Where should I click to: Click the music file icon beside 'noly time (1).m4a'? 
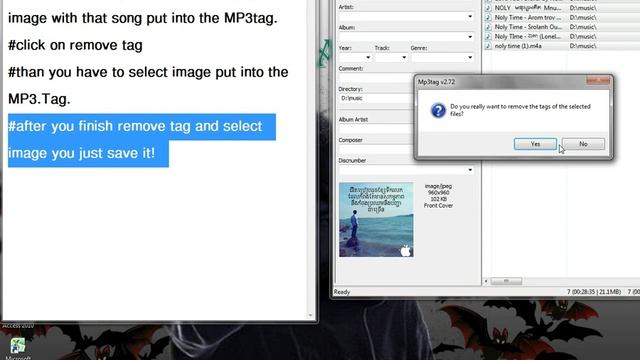tap(488, 46)
